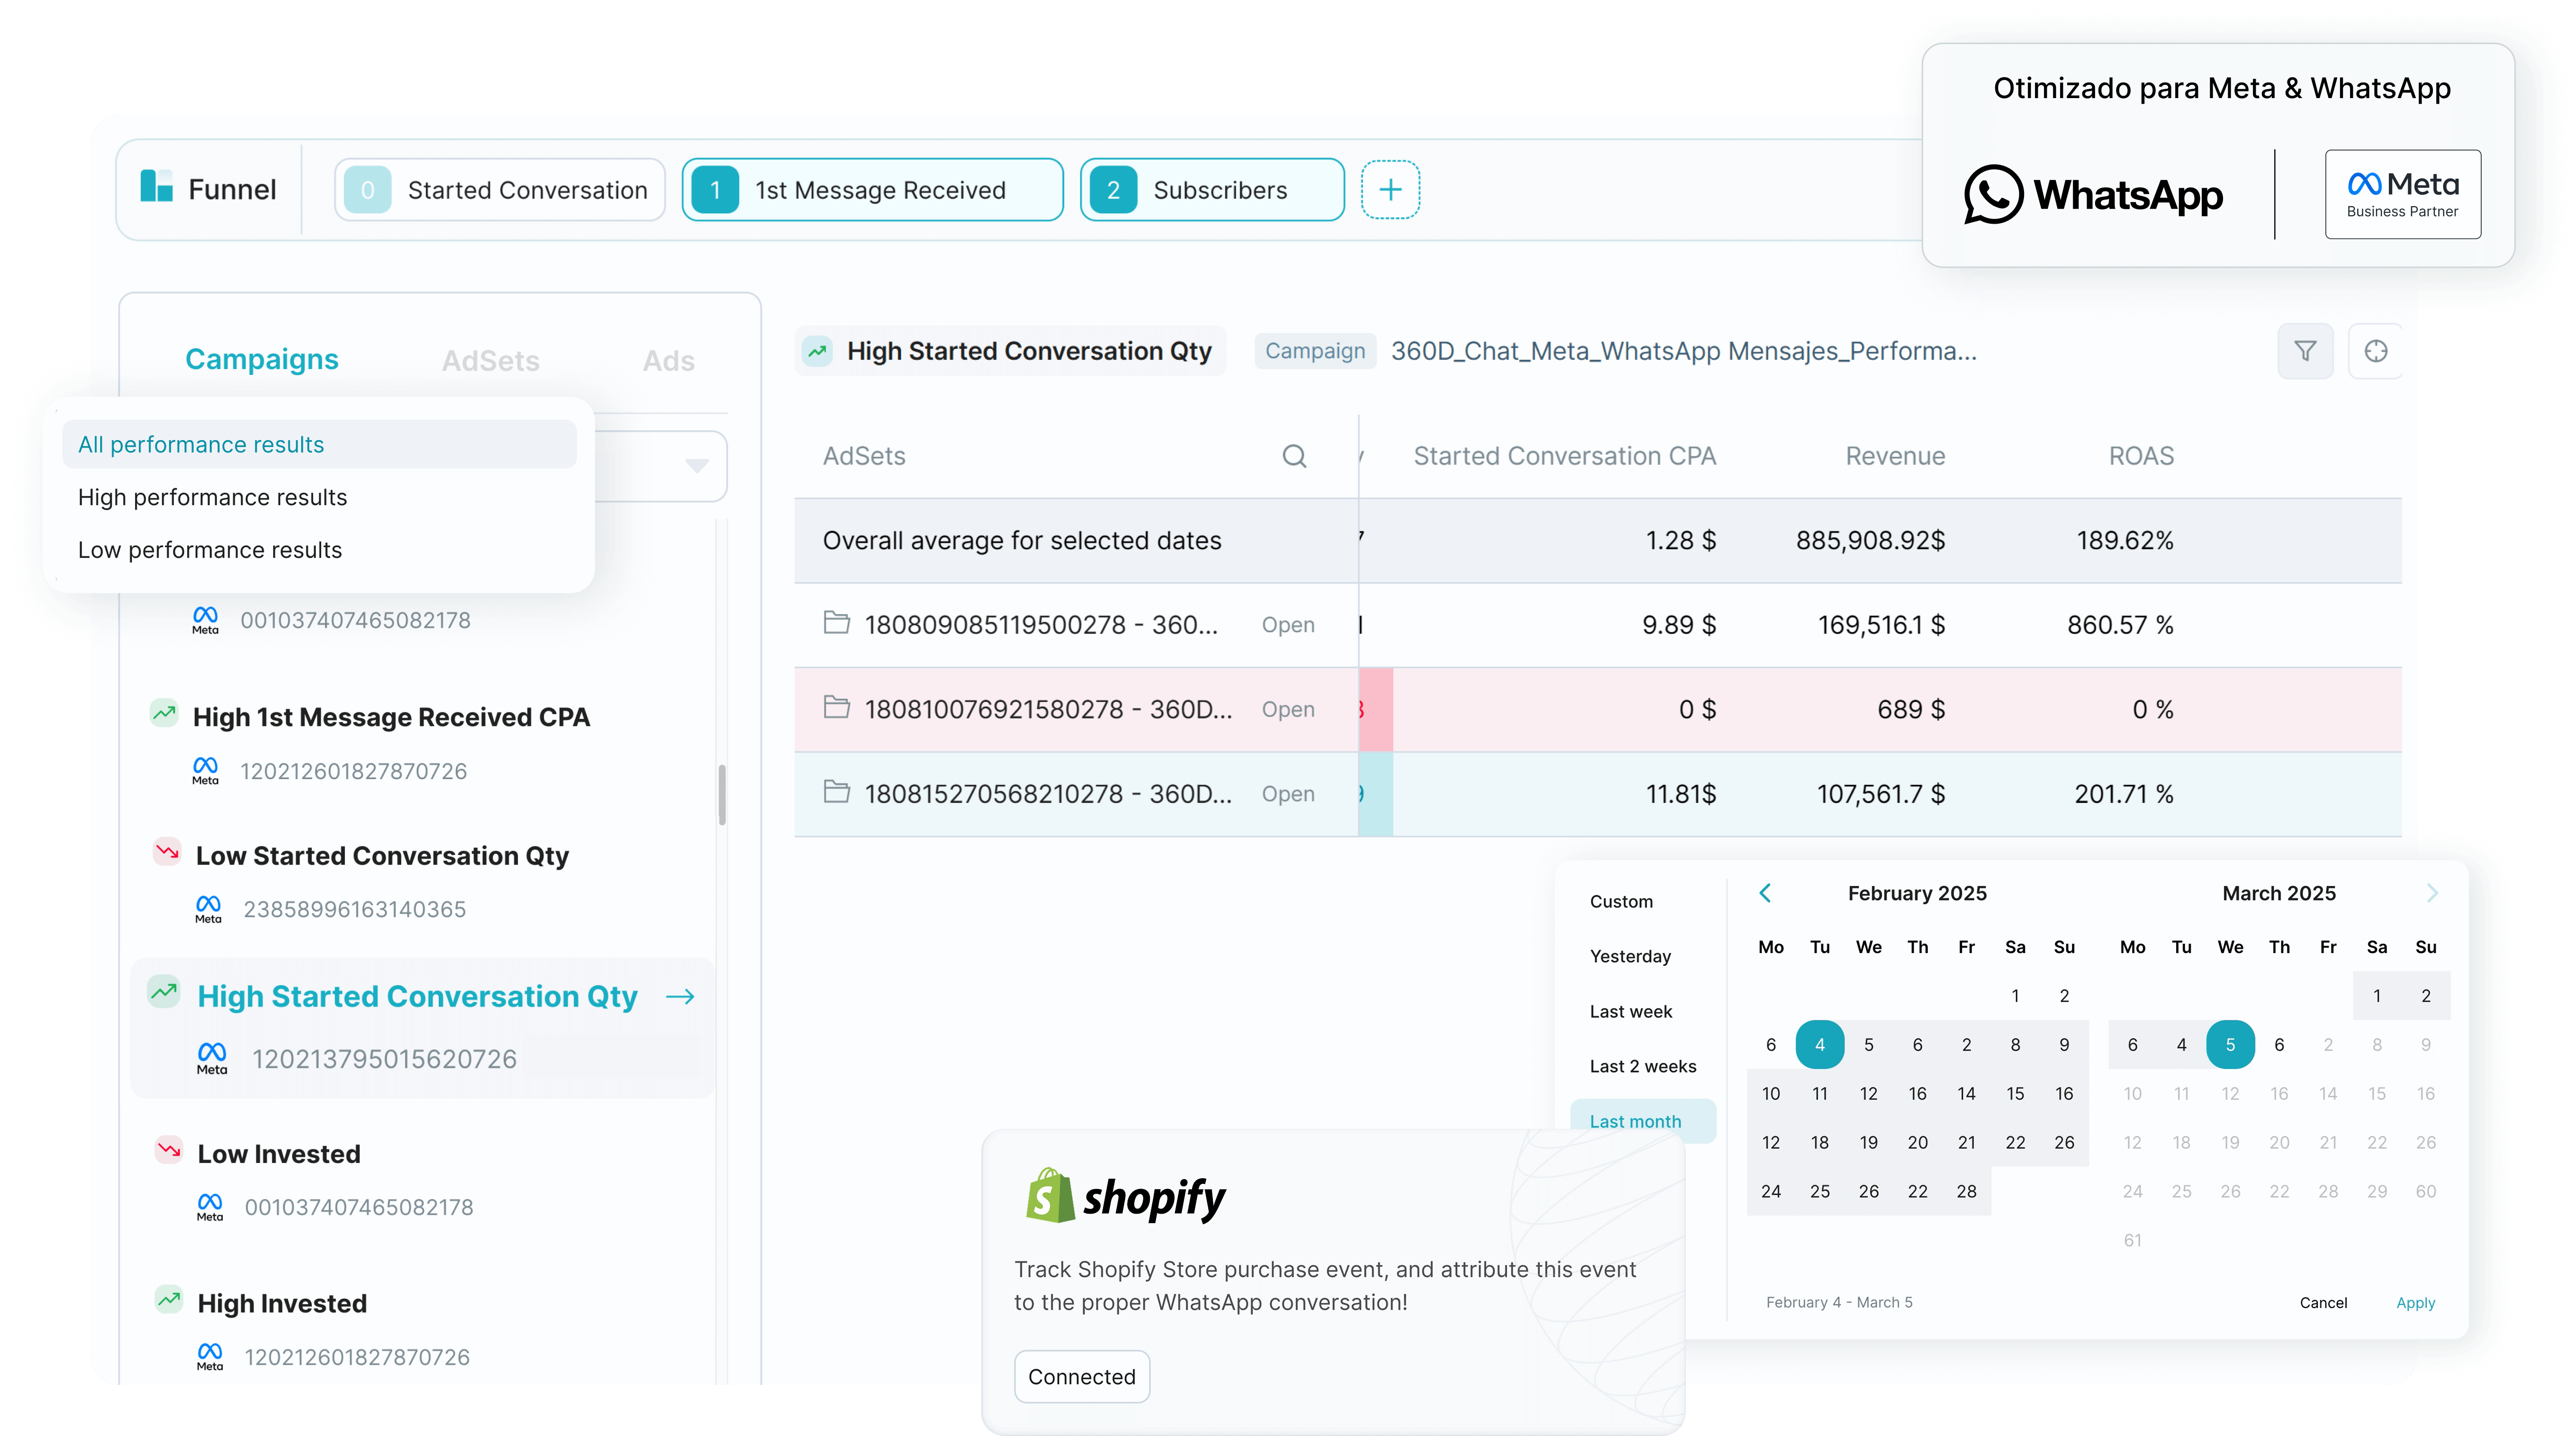Pick March 5 in the calendar
The width and height of the screenshot is (2576, 1436).
tap(2230, 1044)
